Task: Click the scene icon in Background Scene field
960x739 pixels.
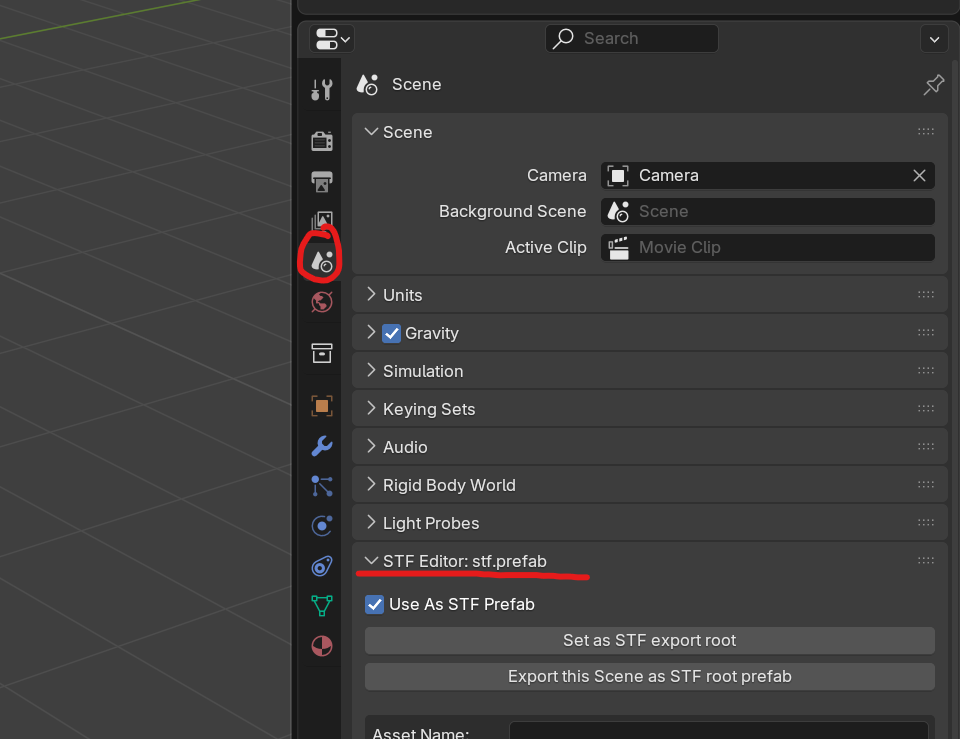Action: click(x=618, y=212)
